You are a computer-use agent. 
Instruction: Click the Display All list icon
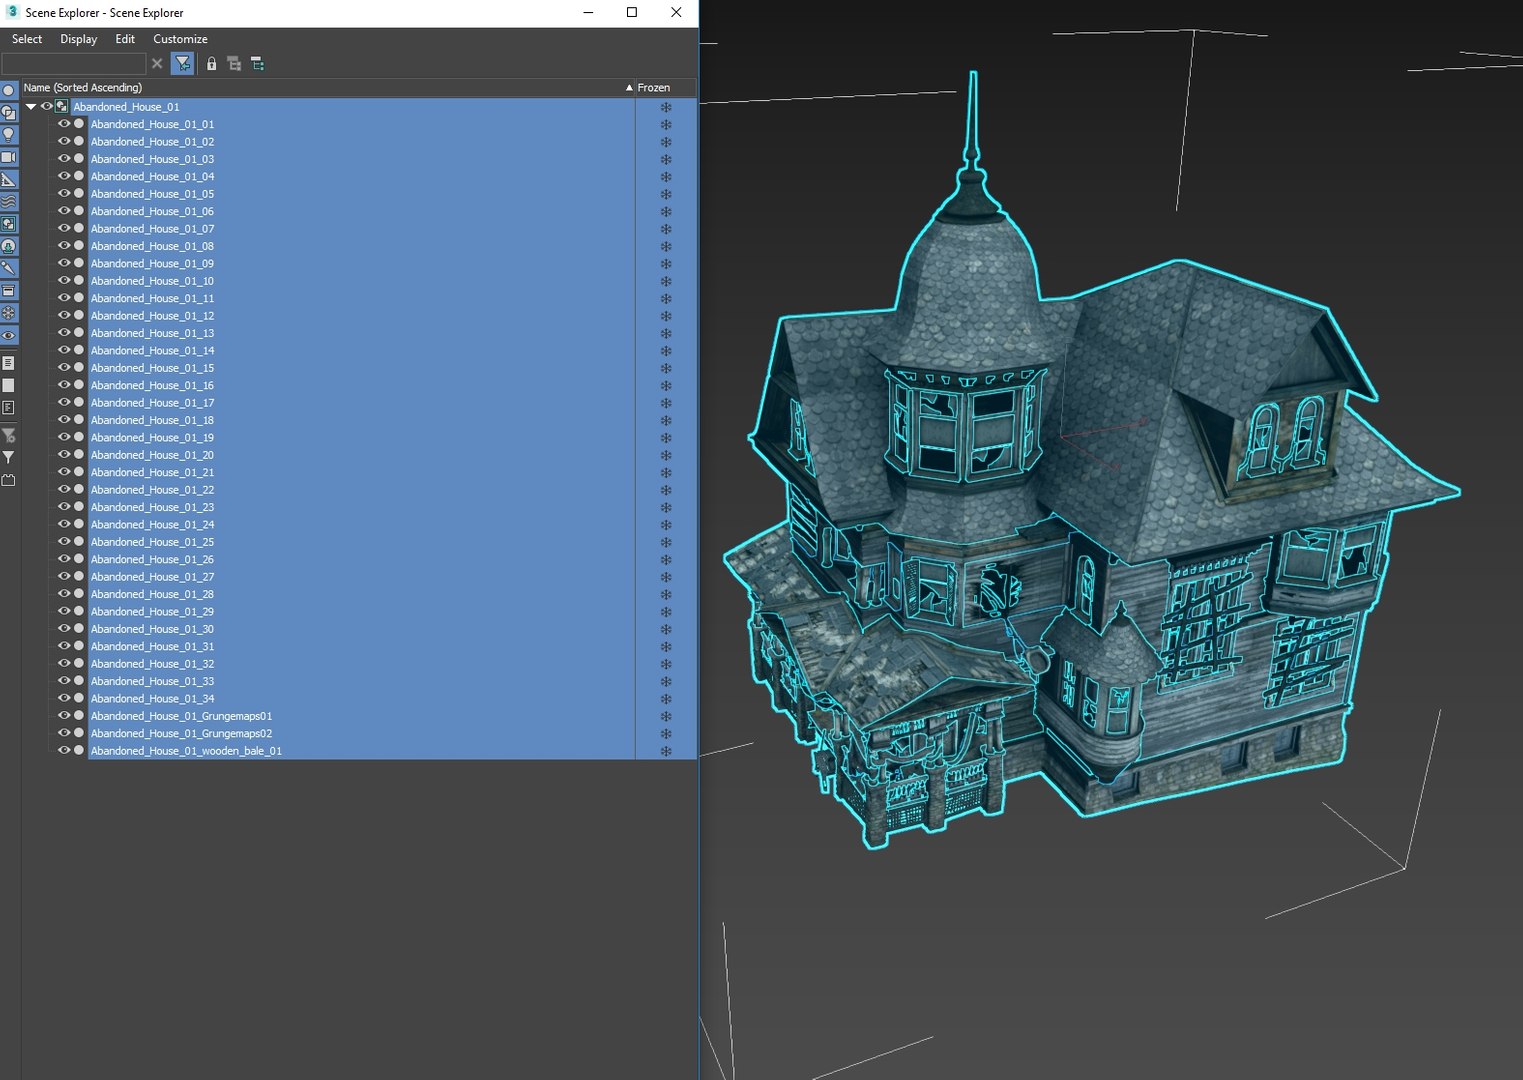(9, 363)
